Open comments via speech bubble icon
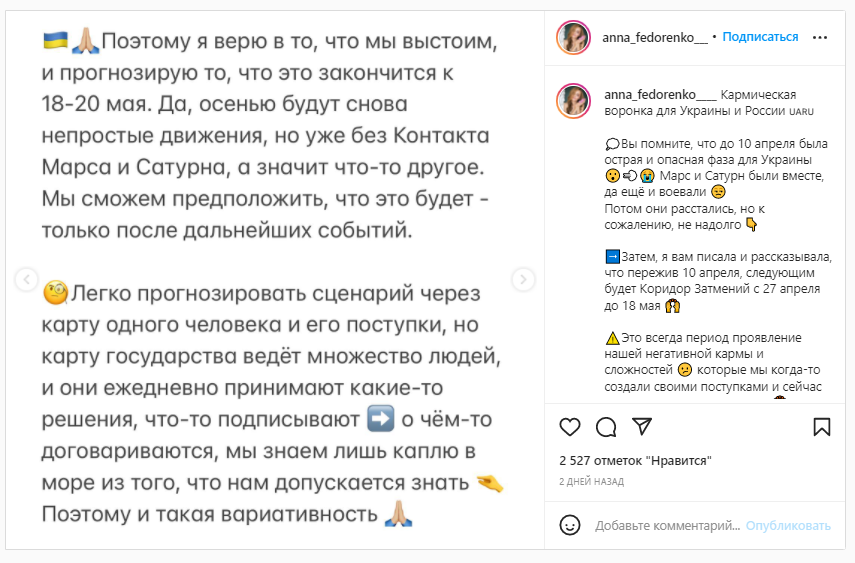The image size is (855, 563). click(x=606, y=427)
